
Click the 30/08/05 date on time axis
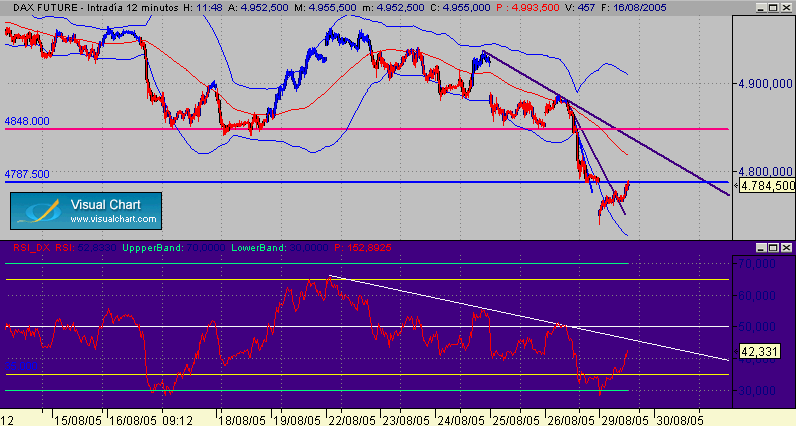tap(680, 420)
